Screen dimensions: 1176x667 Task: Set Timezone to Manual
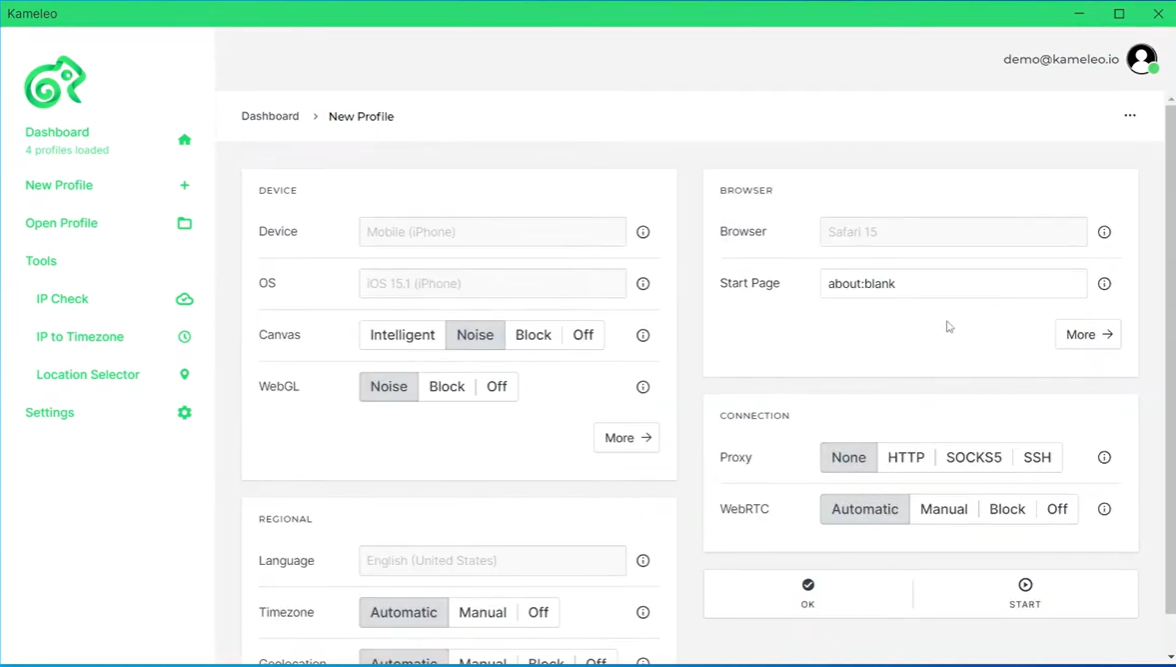(x=482, y=612)
